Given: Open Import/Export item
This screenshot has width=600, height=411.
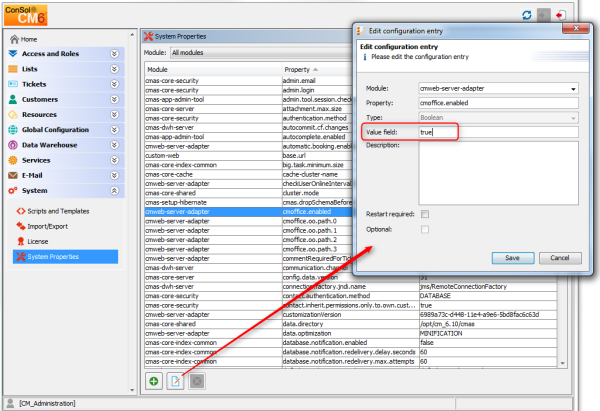Looking at the screenshot, I should [x=42, y=227].
